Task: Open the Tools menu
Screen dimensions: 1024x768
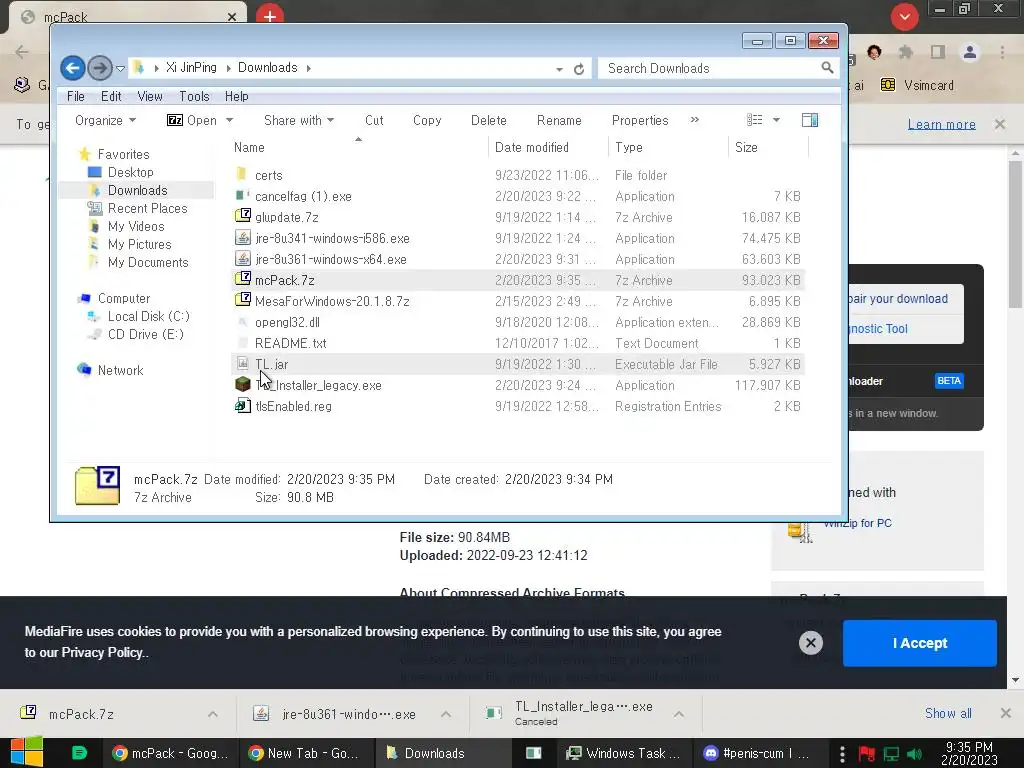Action: [194, 96]
